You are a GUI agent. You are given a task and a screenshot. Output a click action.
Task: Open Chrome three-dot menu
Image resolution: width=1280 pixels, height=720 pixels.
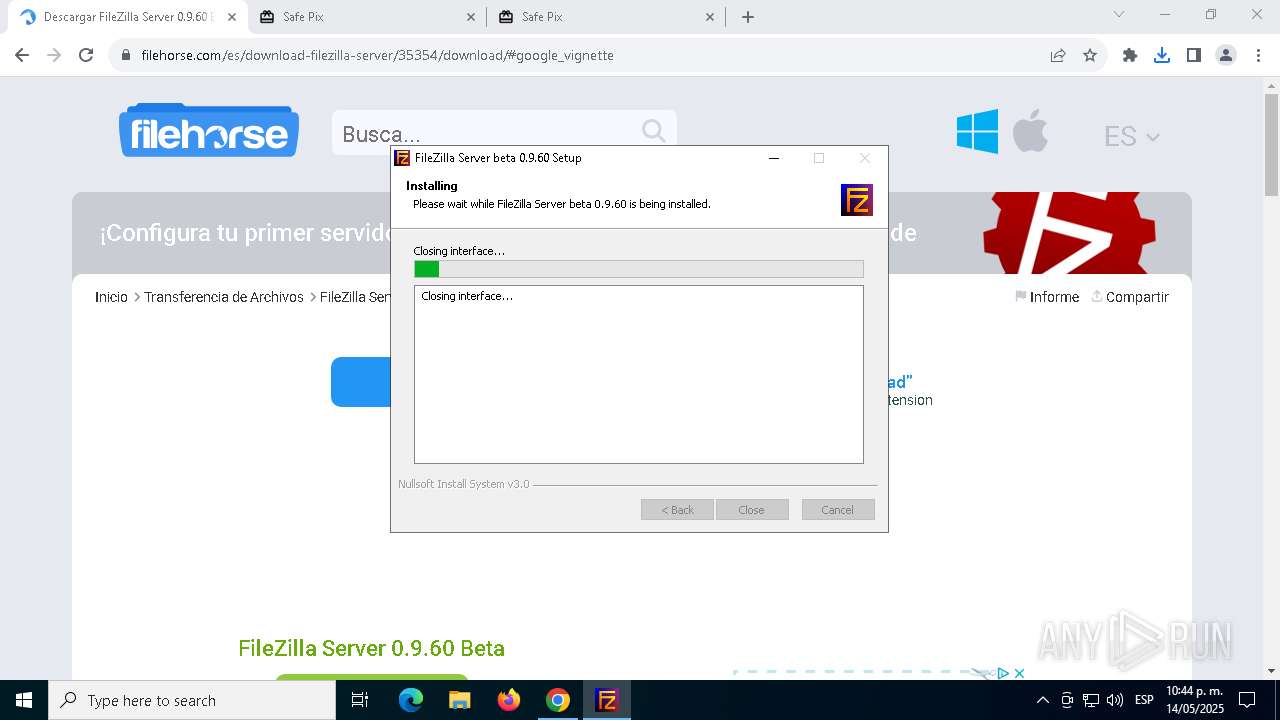[1257, 55]
